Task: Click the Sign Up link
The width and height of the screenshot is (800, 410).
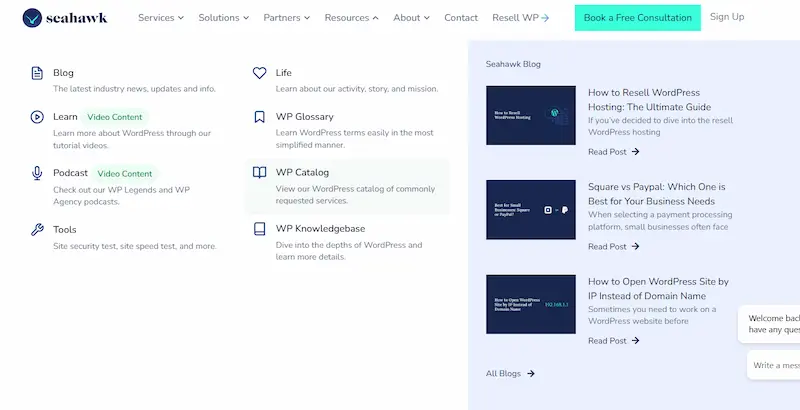Action: tap(727, 17)
